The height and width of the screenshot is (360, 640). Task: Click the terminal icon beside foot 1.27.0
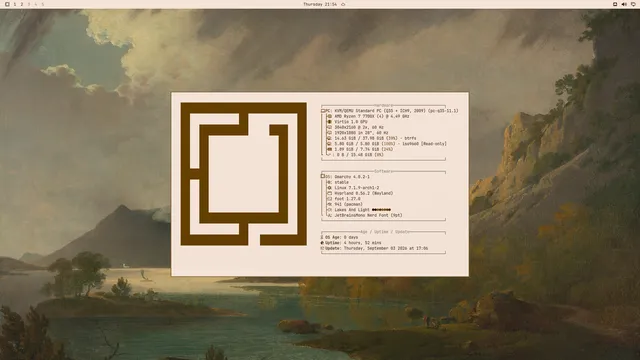[329, 199]
